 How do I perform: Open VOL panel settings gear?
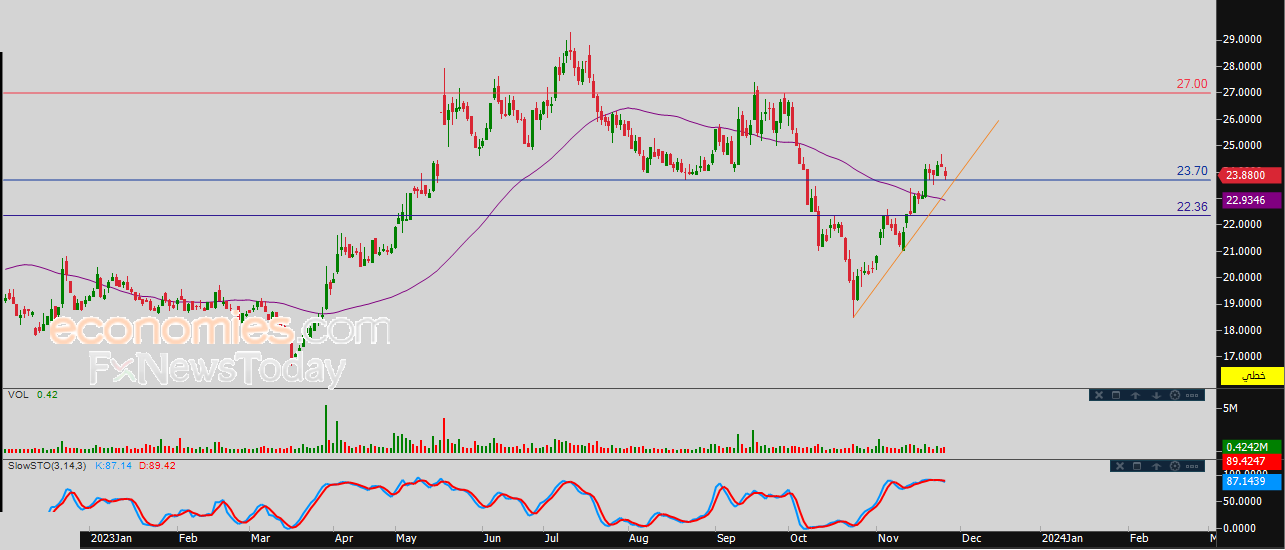(1175, 395)
